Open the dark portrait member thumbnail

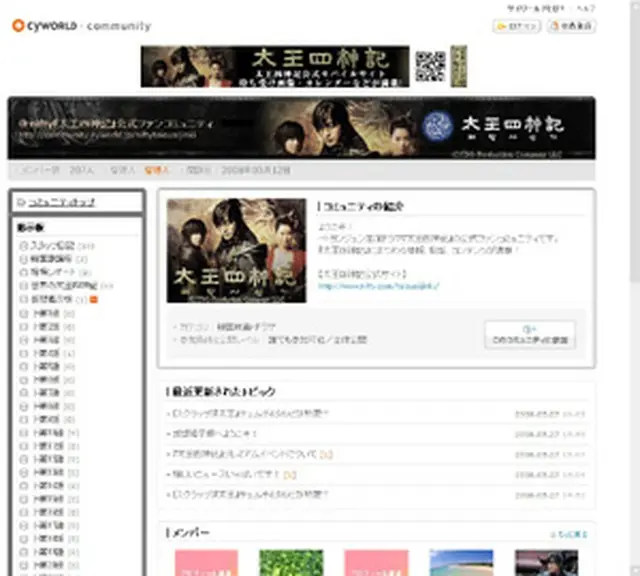547,563
